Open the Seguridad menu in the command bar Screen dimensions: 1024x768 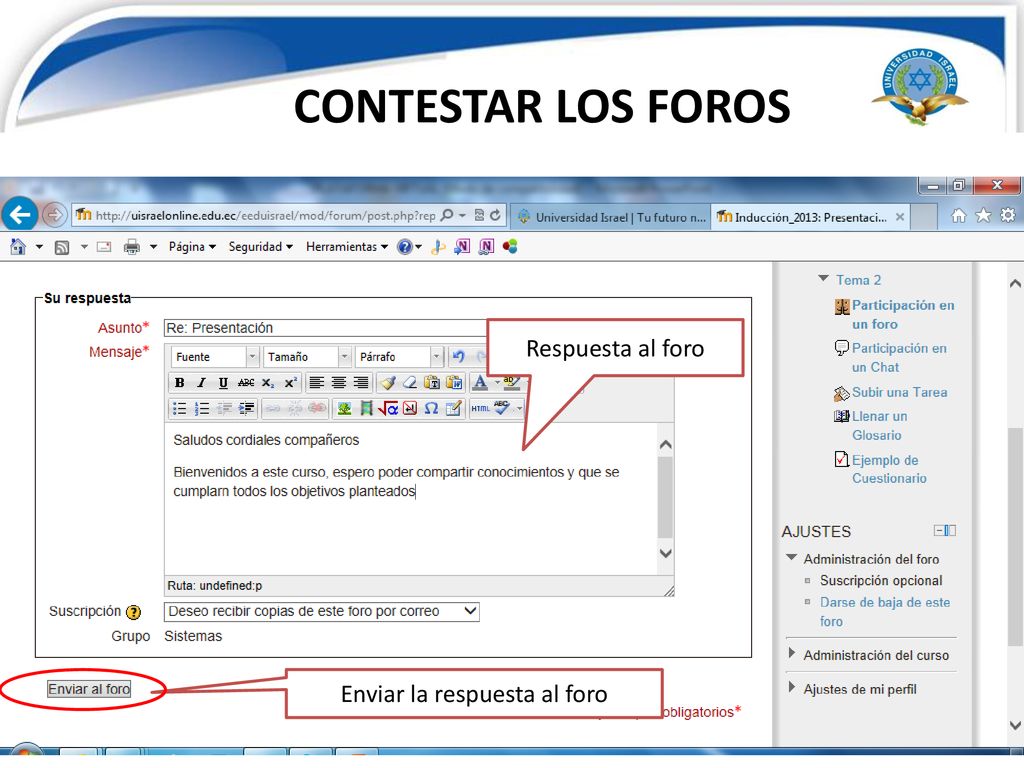point(260,247)
